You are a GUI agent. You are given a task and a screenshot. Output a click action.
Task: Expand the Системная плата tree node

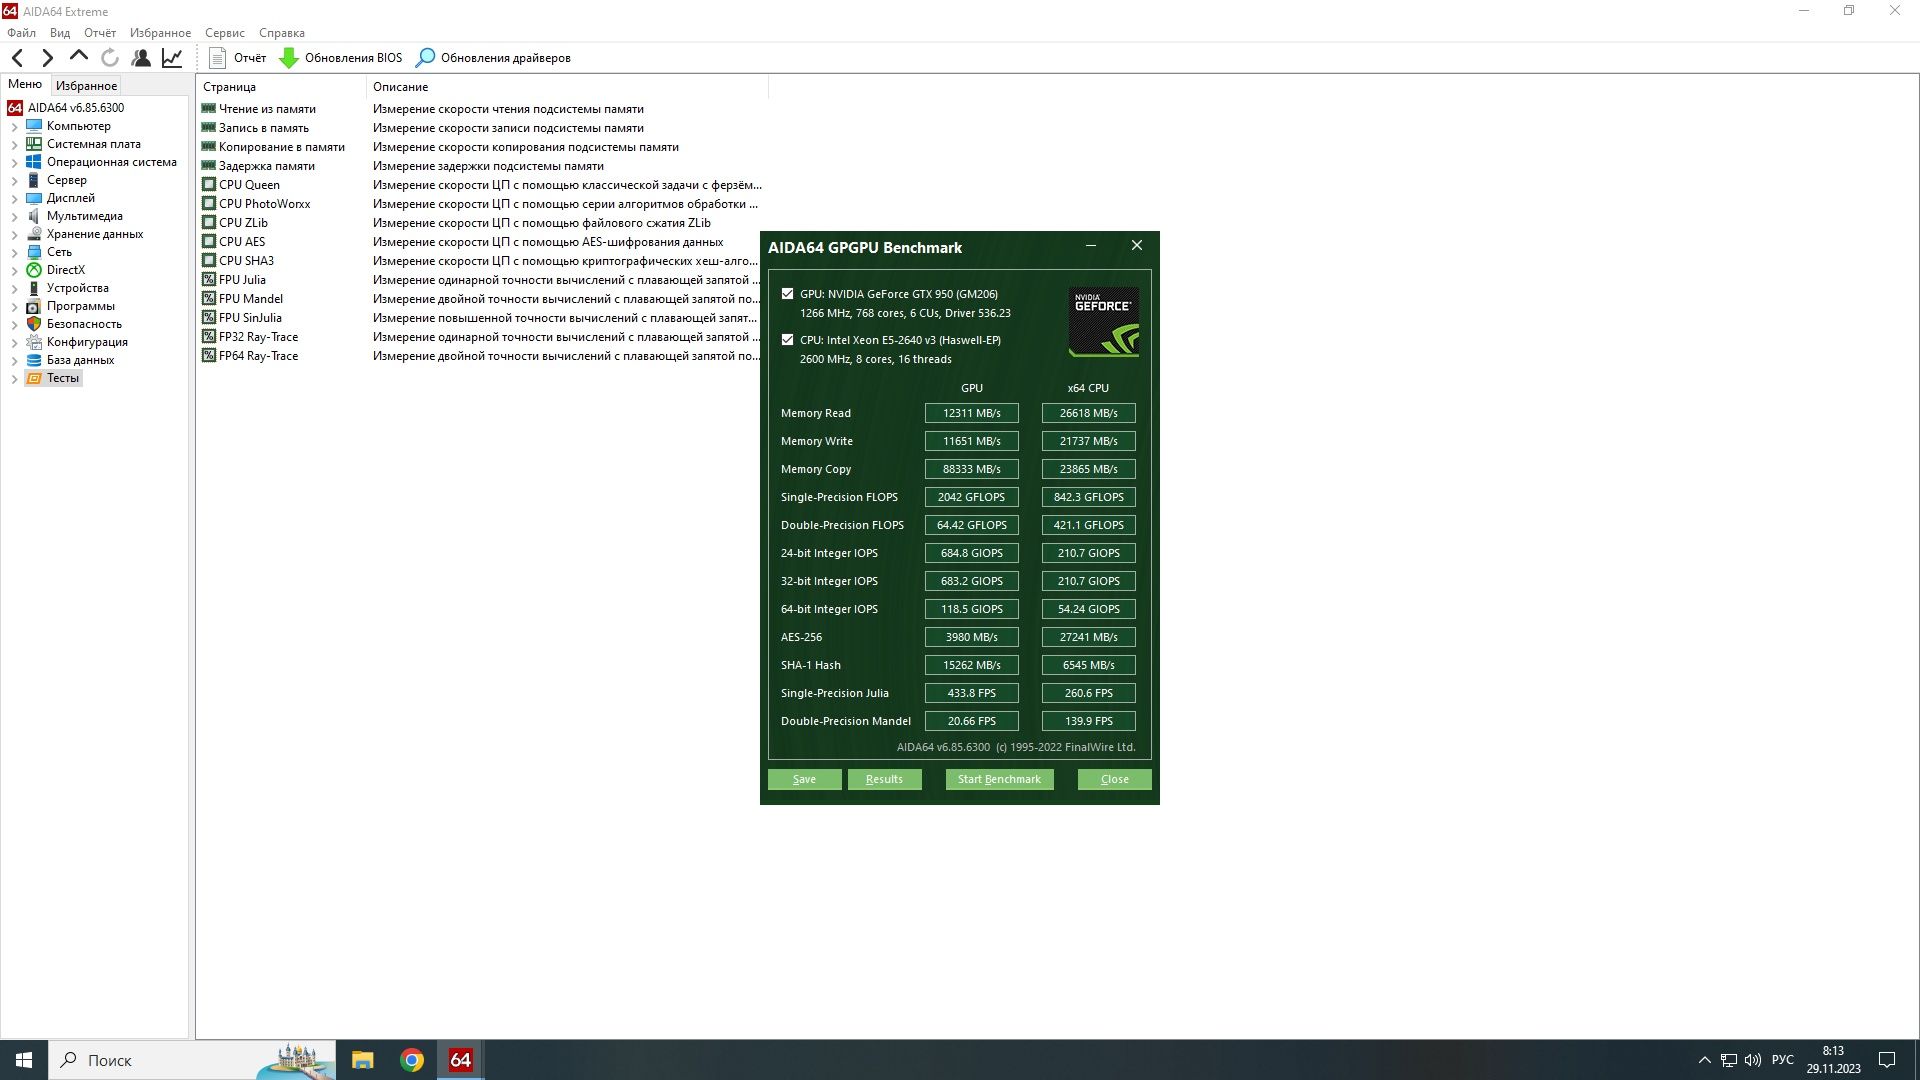pyautogui.click(x=14, y=145)
